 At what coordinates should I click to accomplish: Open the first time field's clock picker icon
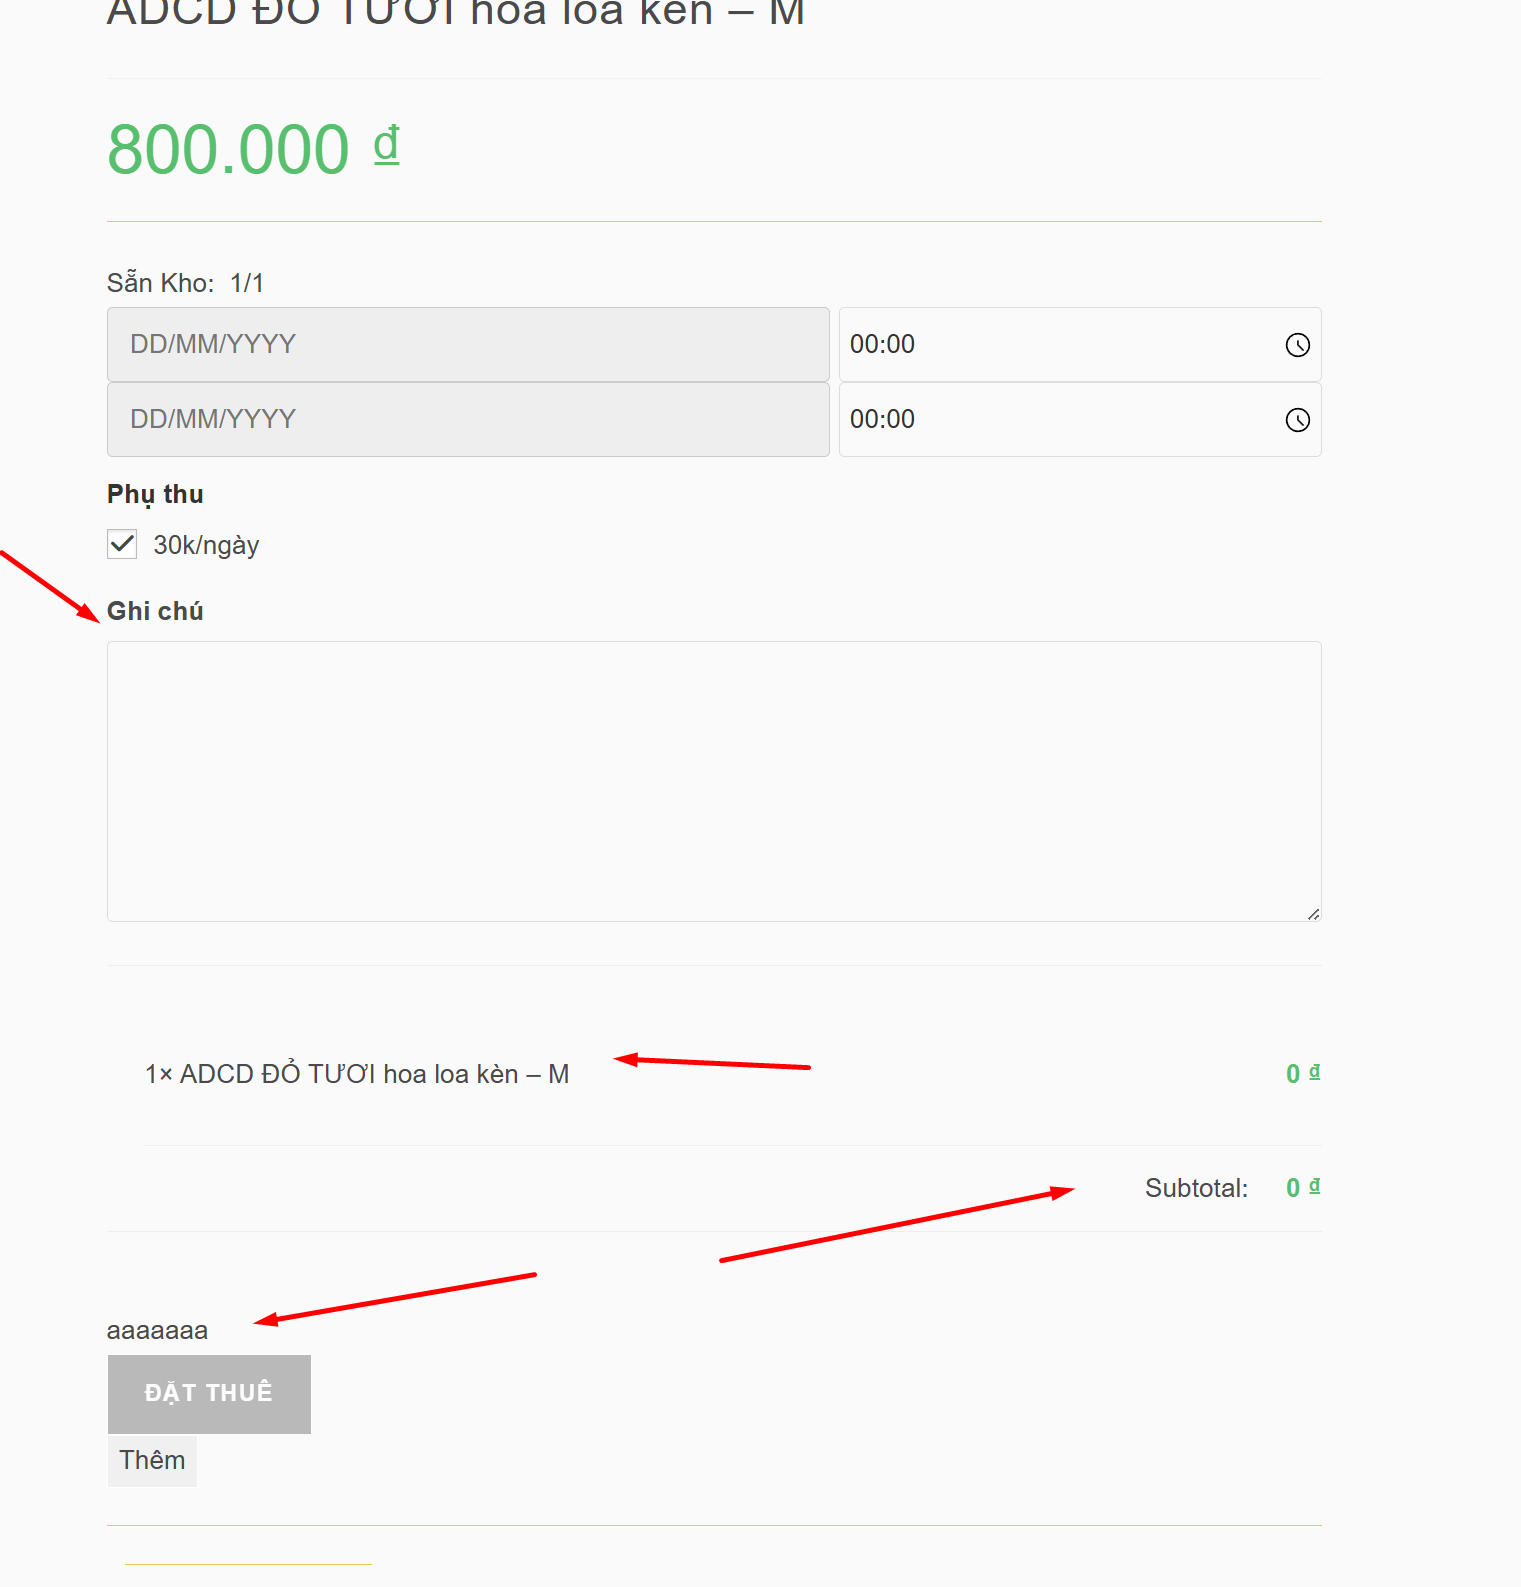1297,345
